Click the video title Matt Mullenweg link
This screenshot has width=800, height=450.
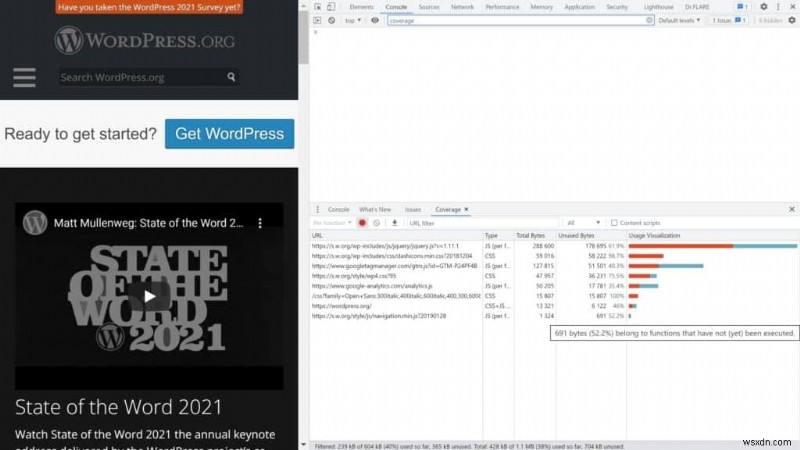point(148,223)
